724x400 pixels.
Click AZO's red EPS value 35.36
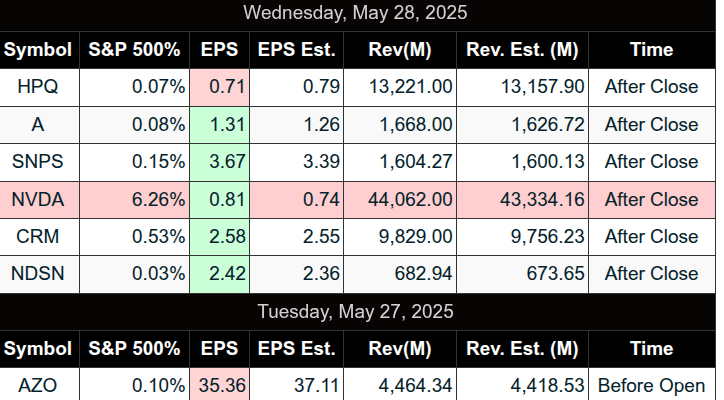click(219, 384)
